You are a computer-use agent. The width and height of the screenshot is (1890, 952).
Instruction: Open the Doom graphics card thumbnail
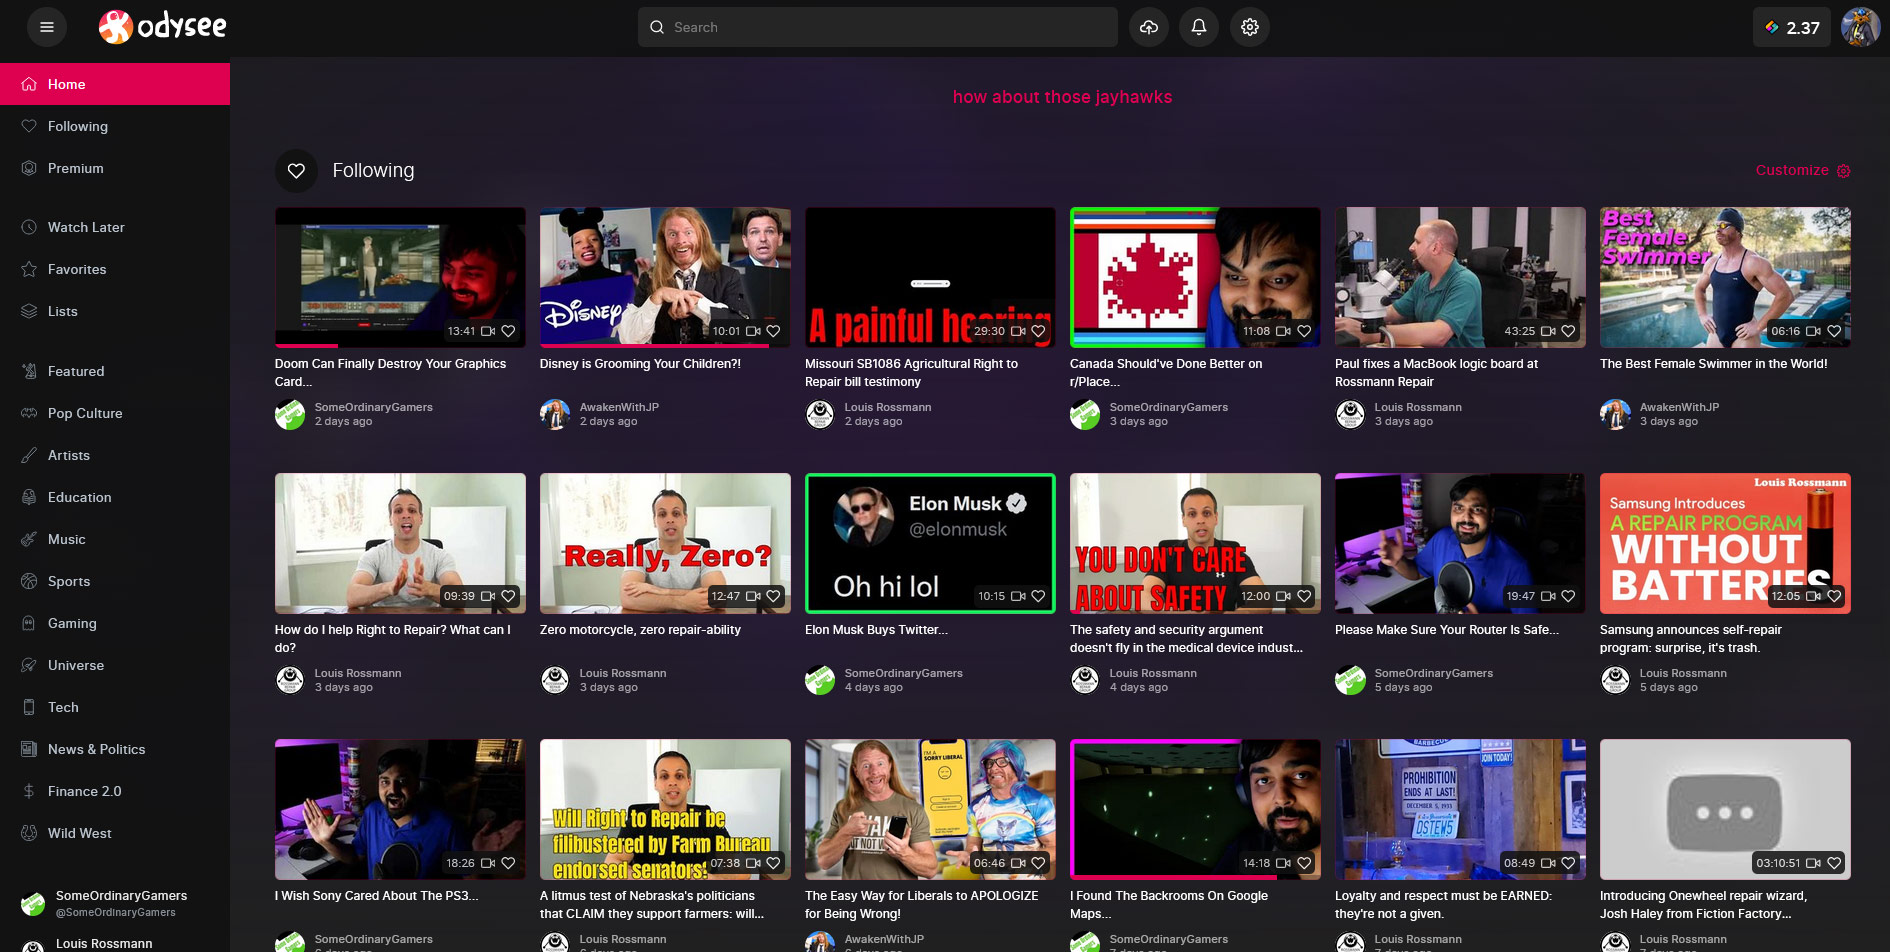(400, 277)
